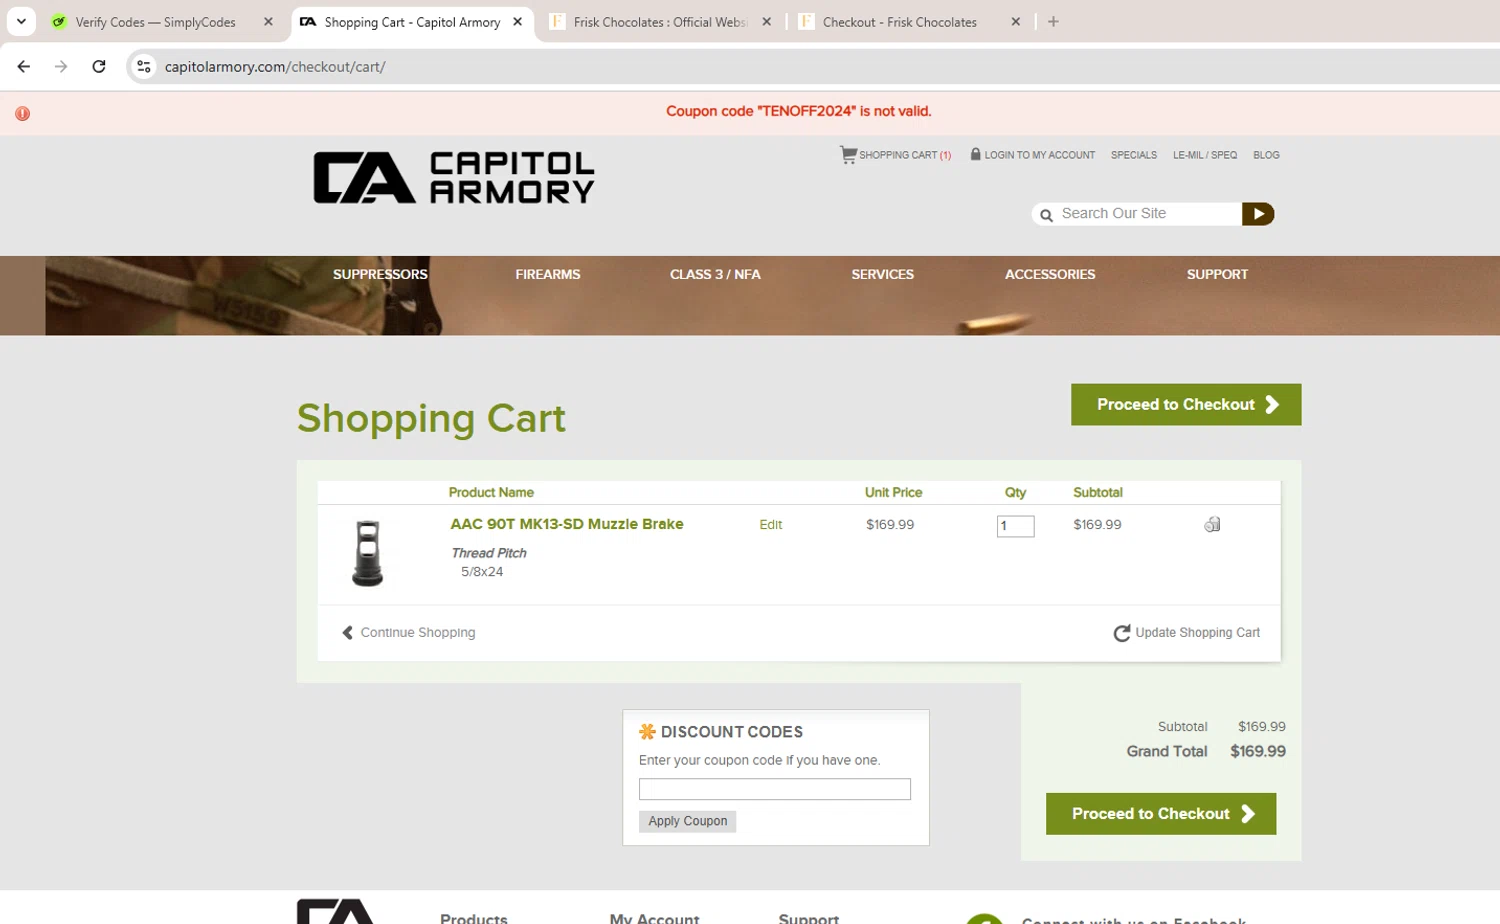Open the Blog header link
This screenshot has height=924, width=1500.
(1266, 155)
